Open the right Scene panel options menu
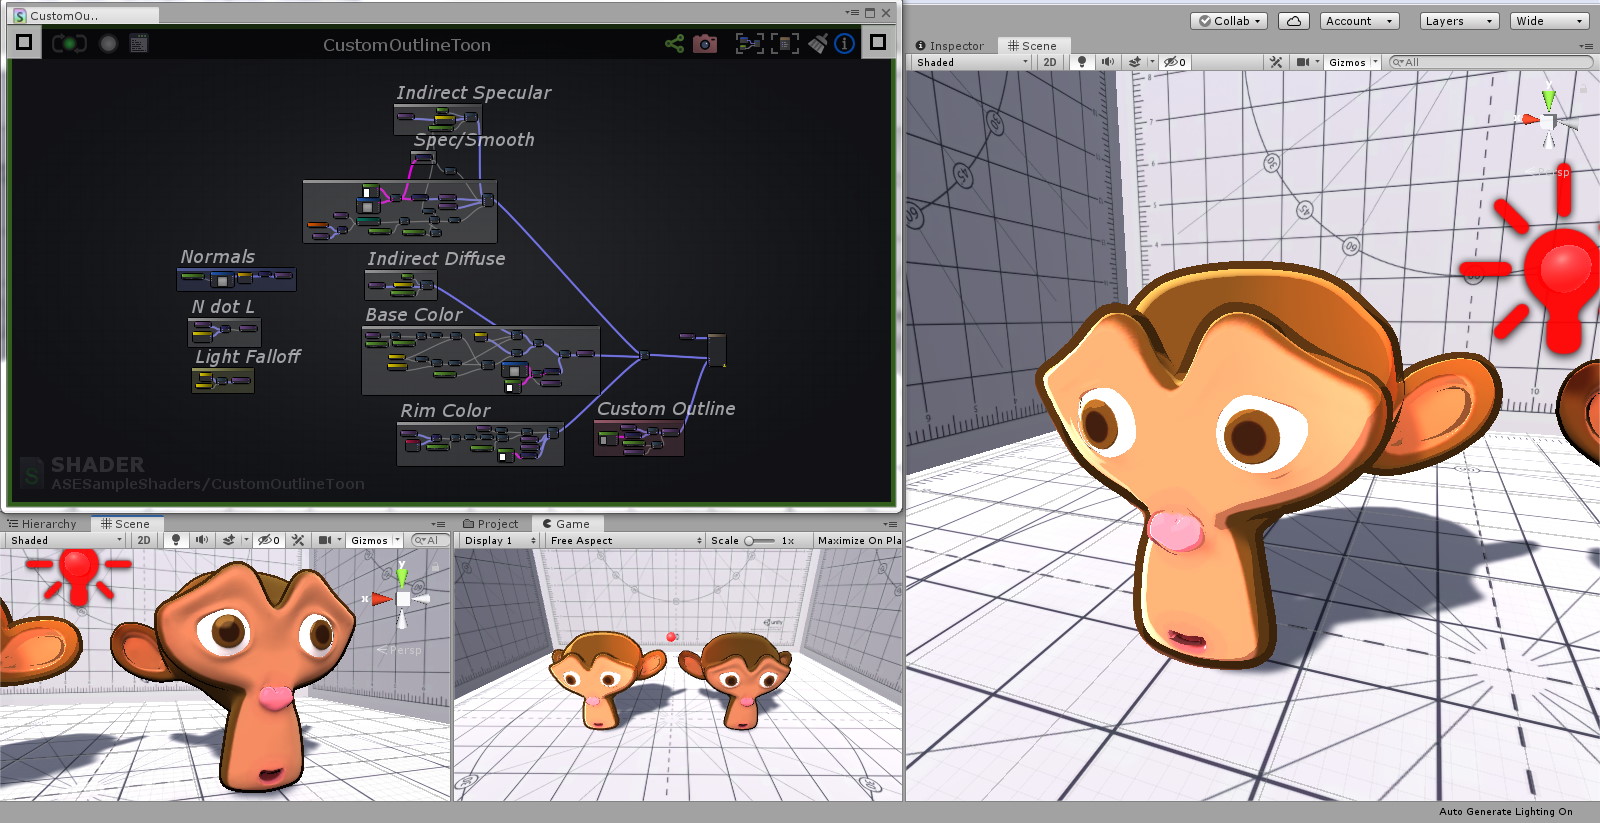This screenshot has width=1600, height=823. click(x=1585, y=46)
